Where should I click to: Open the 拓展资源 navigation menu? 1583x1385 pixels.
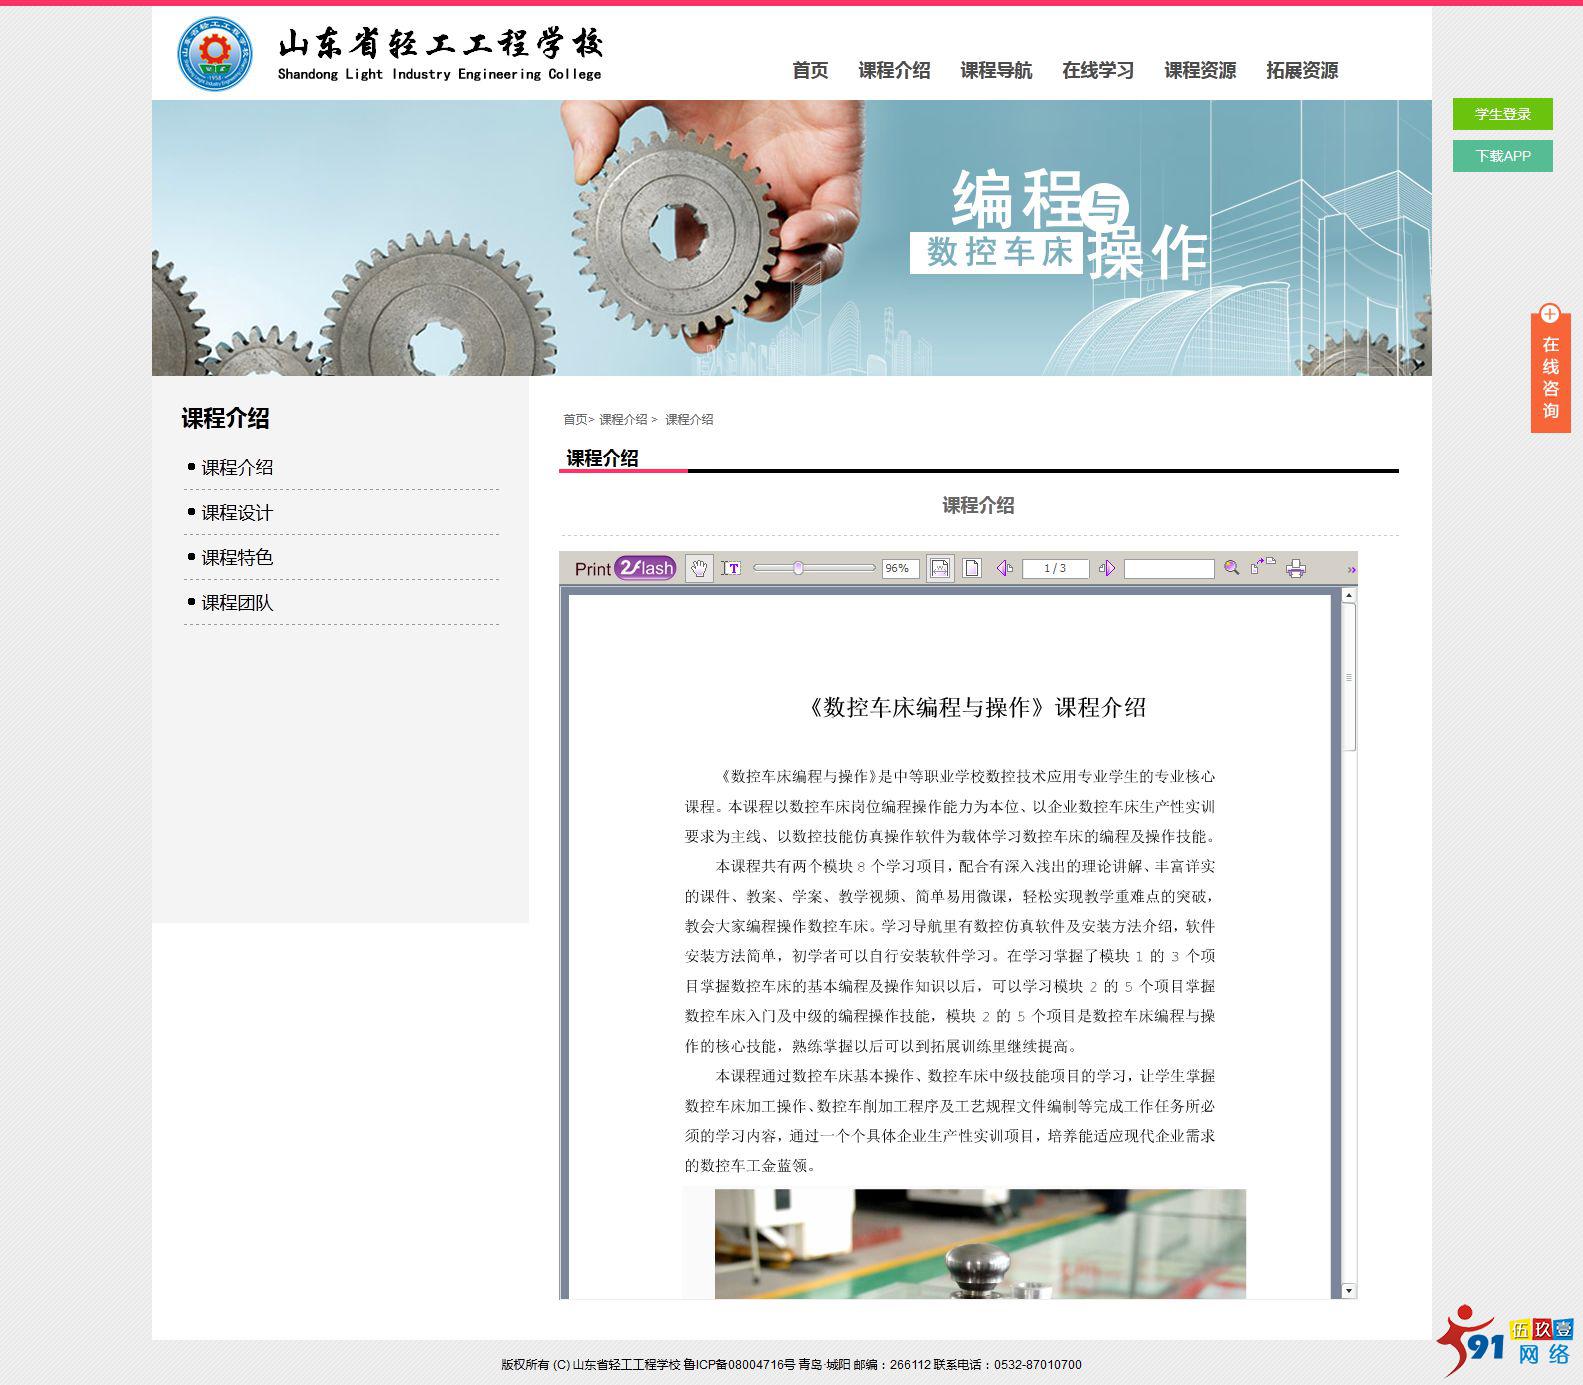coord(1302,70)
